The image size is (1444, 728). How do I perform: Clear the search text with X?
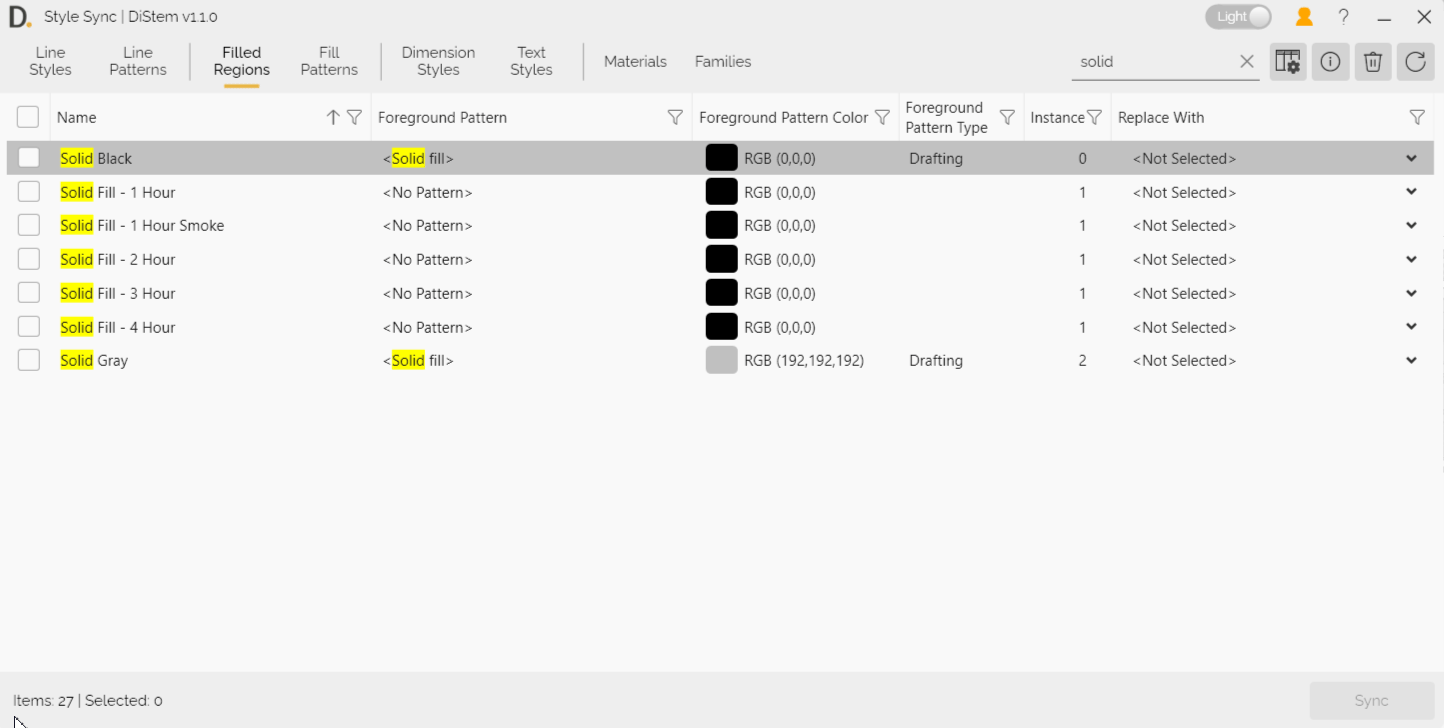(x=1246, y=62)
